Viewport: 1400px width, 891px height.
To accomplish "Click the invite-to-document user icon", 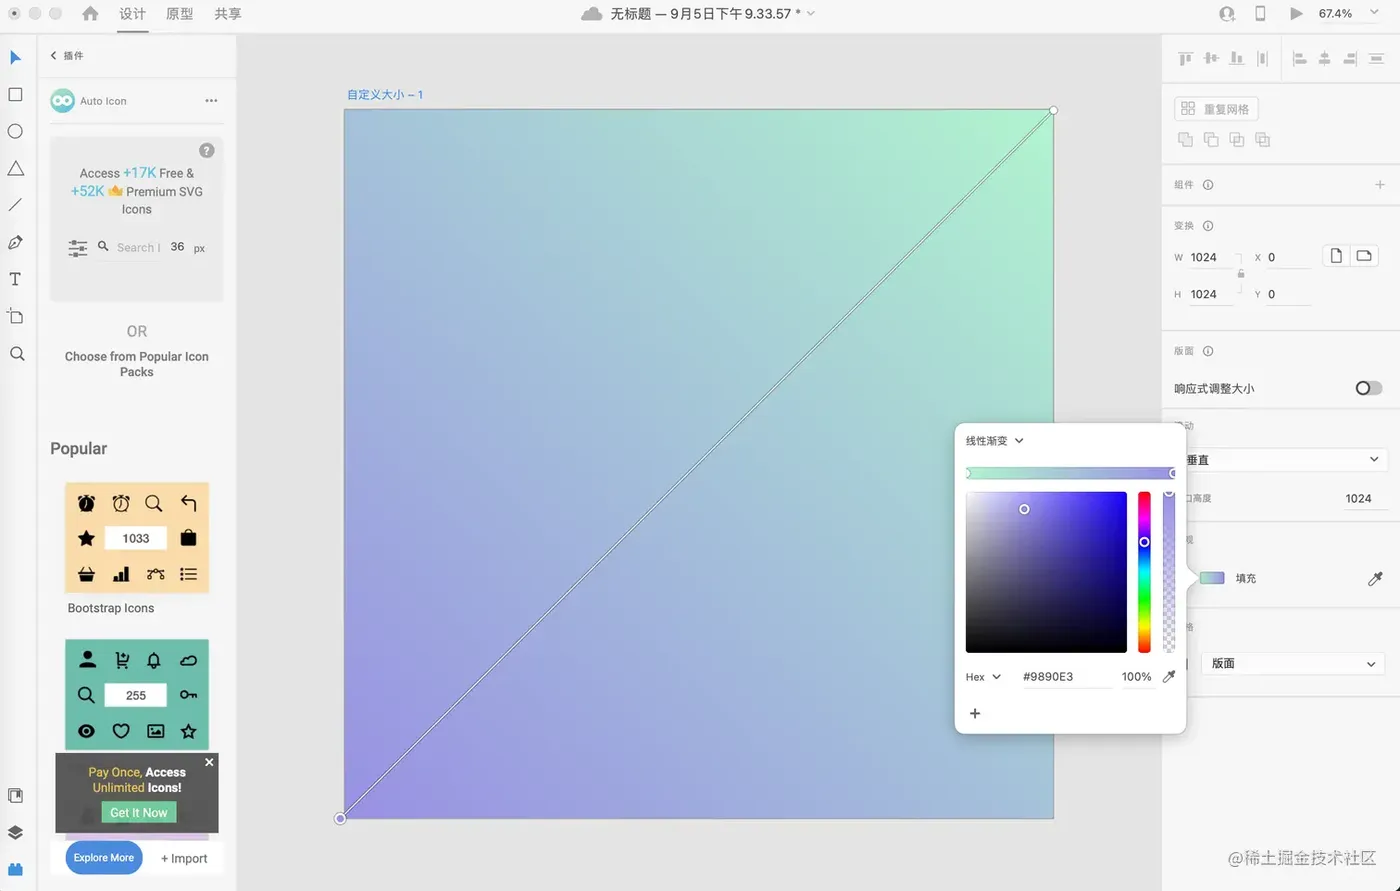I will coord(1227,14).
